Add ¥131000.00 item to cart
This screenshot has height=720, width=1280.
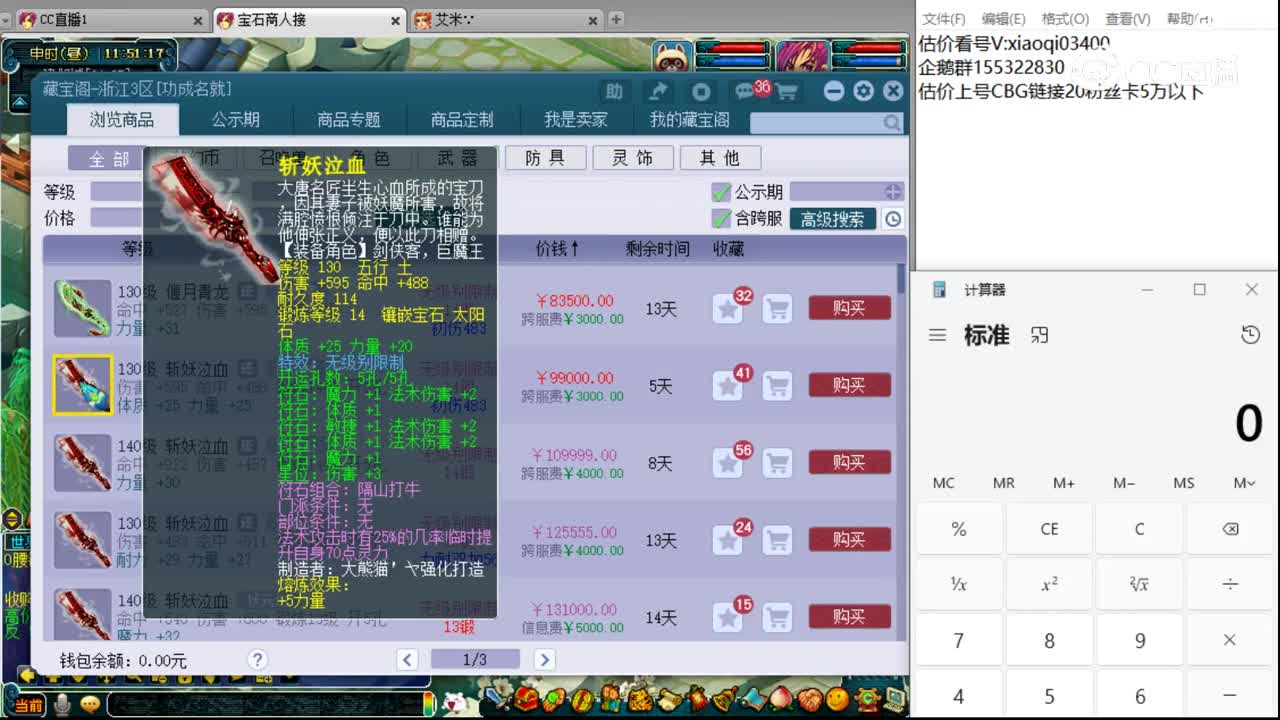coord(777,617)
